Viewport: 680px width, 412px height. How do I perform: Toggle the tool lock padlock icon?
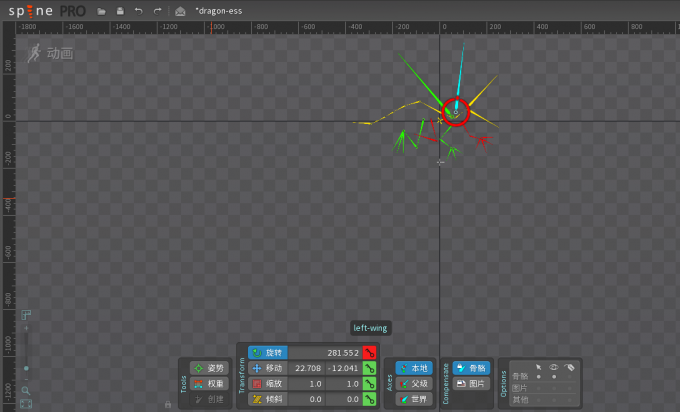click(168, 405)
